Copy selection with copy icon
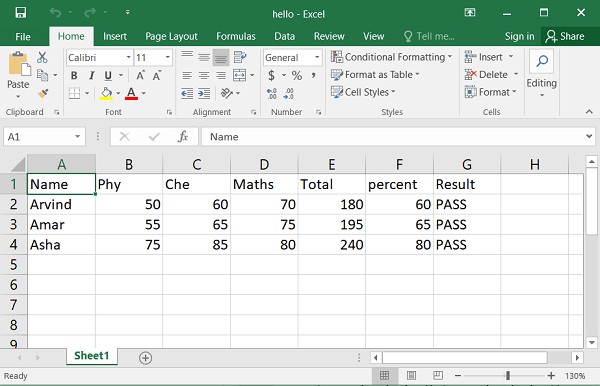 pos(42,75)
